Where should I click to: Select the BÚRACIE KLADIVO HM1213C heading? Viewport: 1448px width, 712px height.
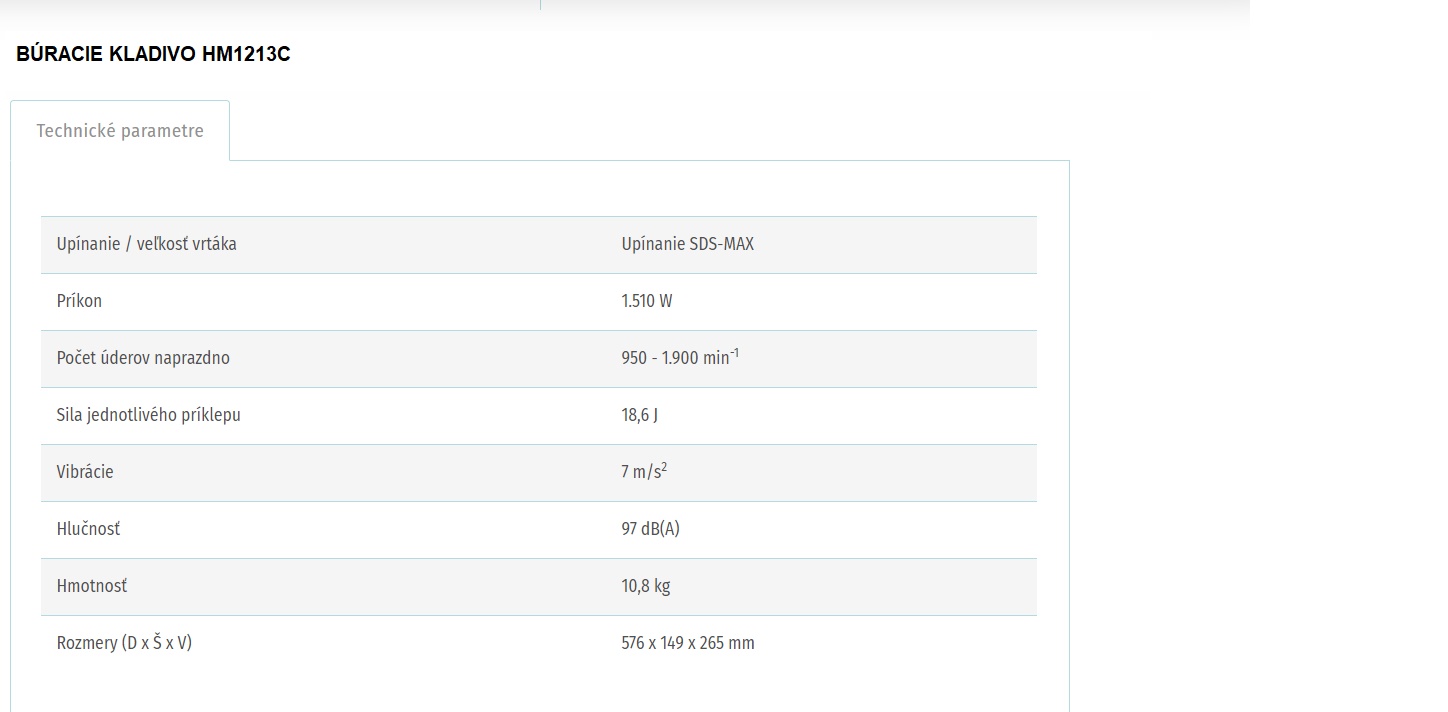153,55
